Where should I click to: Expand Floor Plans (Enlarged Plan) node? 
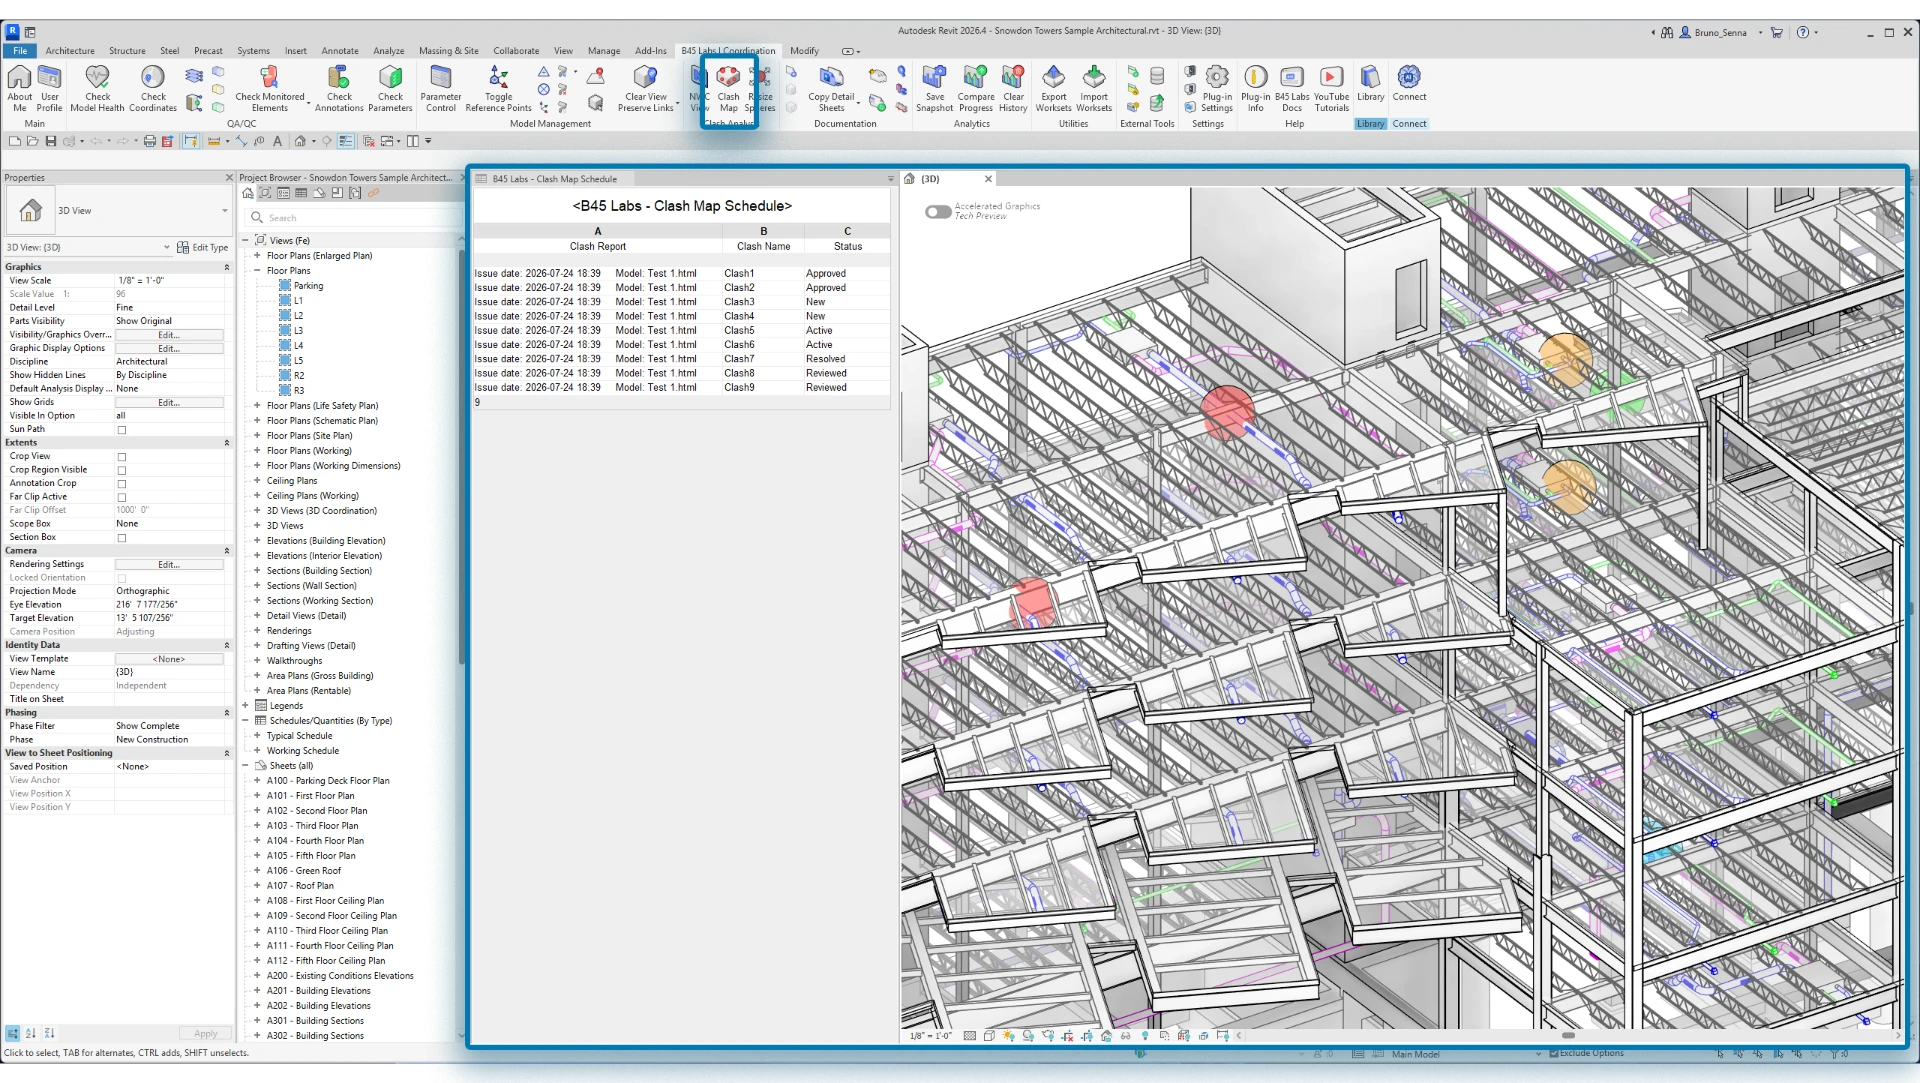coord(257,256)
